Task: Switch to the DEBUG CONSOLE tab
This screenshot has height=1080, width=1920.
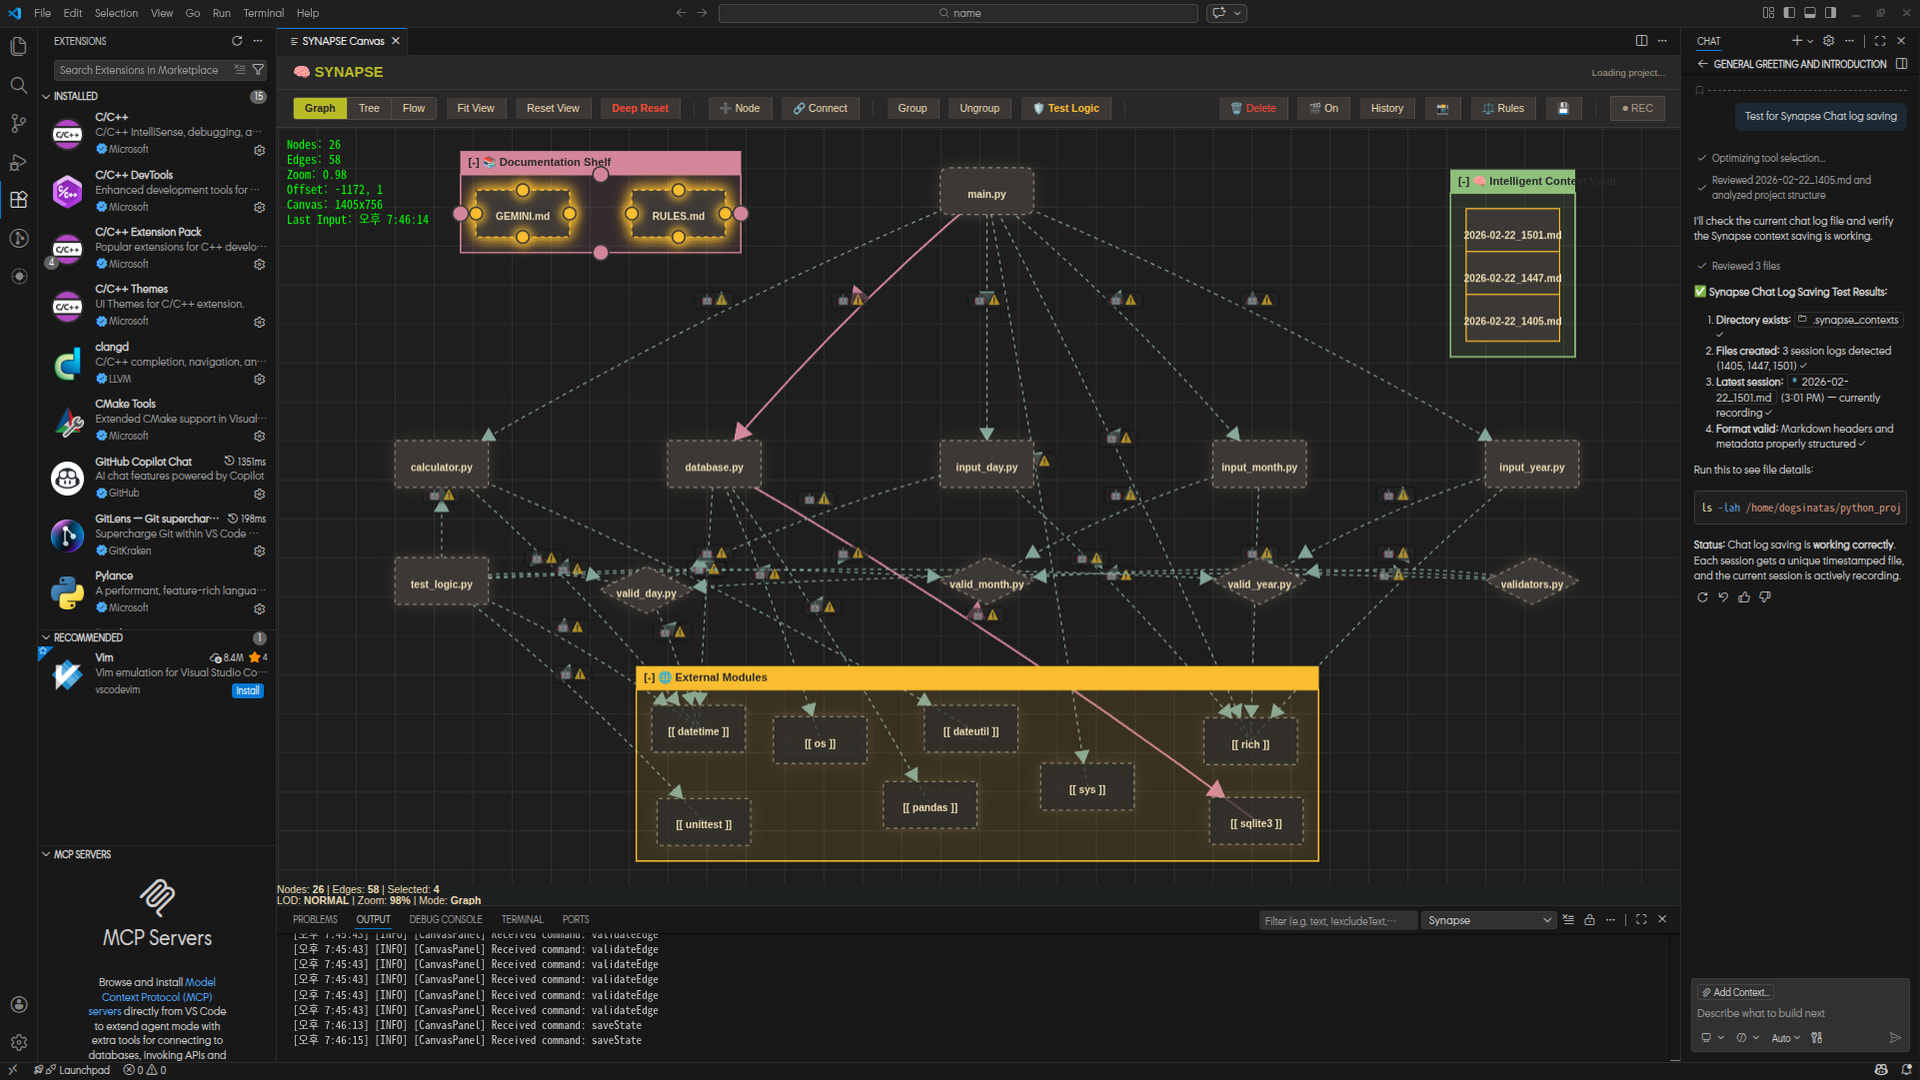Action: click(445, 920)
